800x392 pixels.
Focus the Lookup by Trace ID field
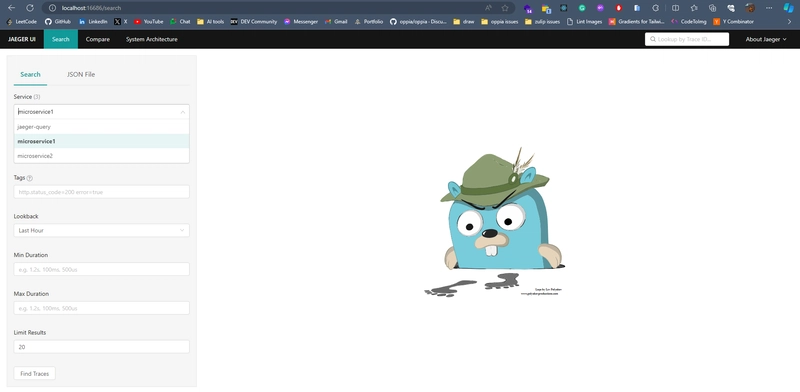pyautogui.click(x=687, y=39)
